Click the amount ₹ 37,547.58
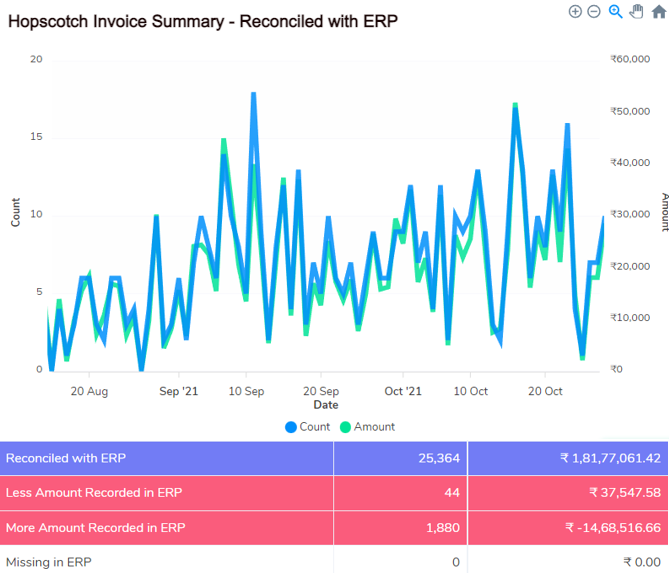The height and width of the screenshot is (573, 670). coord(625,493)
